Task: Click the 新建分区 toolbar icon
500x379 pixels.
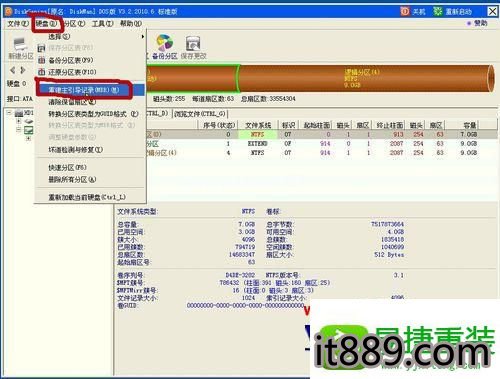Action: pos(20,44)
